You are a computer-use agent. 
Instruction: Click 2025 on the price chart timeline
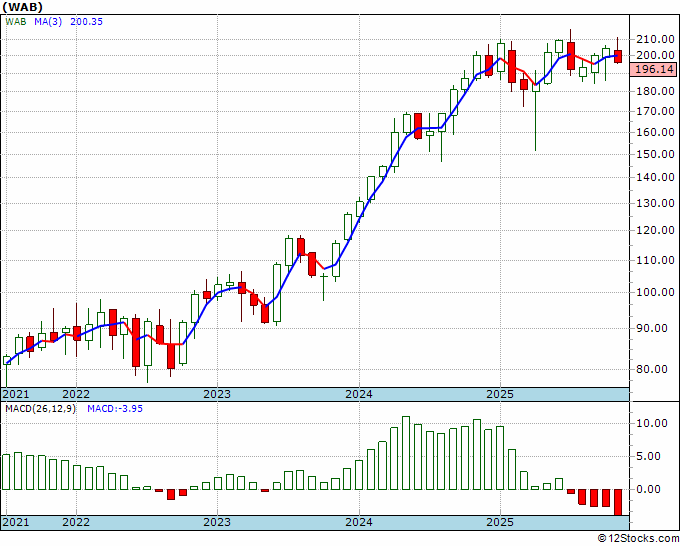click(500, 394)
